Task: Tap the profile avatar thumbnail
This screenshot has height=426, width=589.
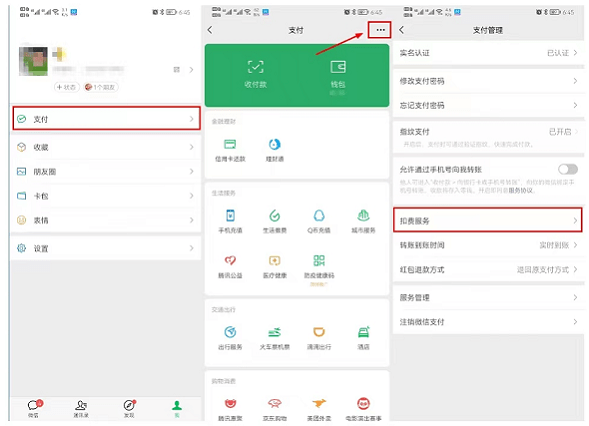Action: [33, 61]
